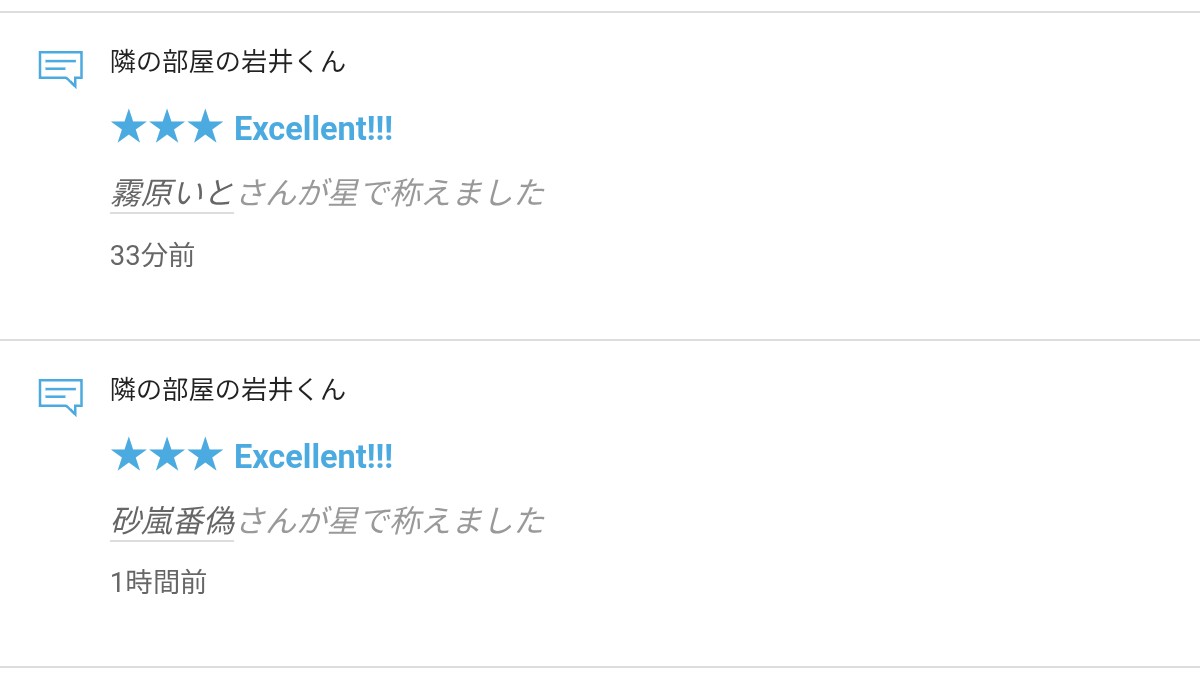The width and height of the screenshot is (1200, 682).
Task: Click the first star in 霧原いと's rating
Action: 128,127
